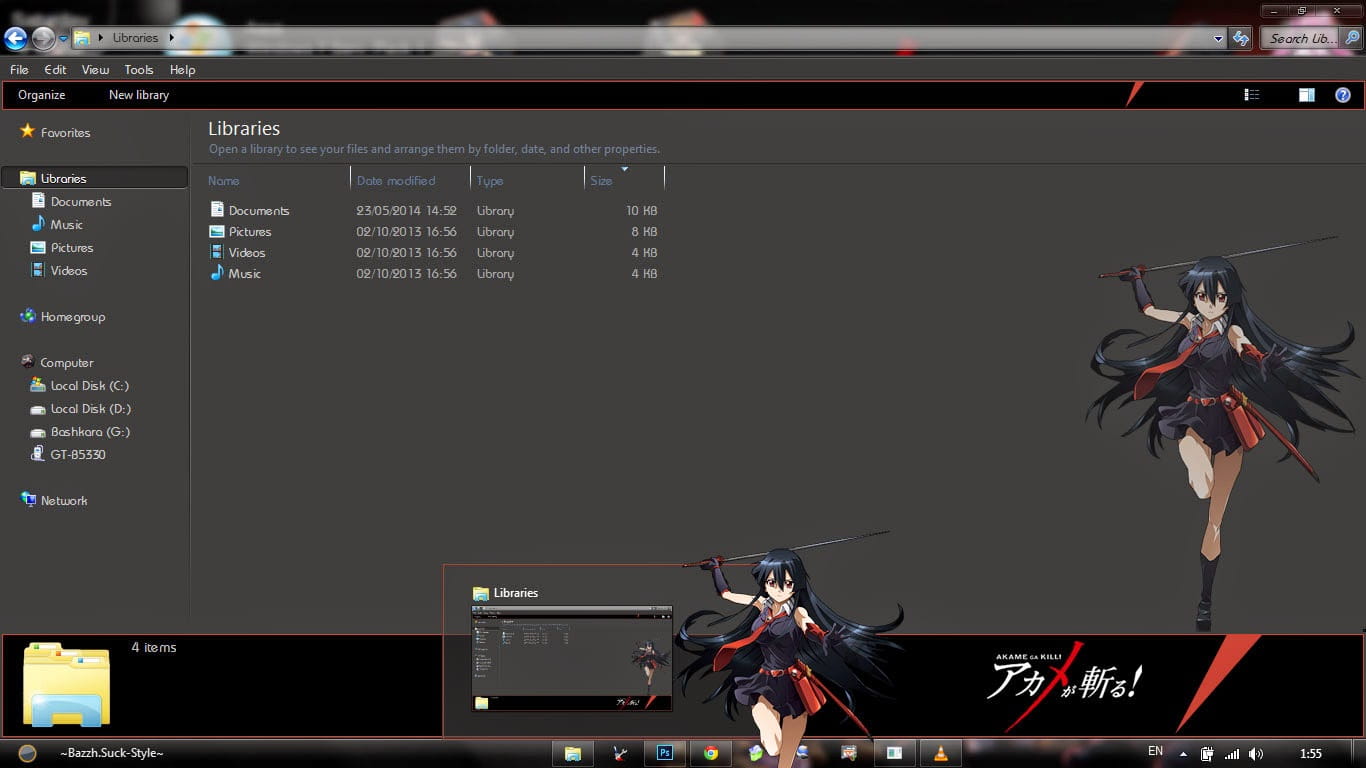Open help with the question mark icon
Image resolution: width=1366 pixels, height=768 pixels.
tap(1343, 95)
